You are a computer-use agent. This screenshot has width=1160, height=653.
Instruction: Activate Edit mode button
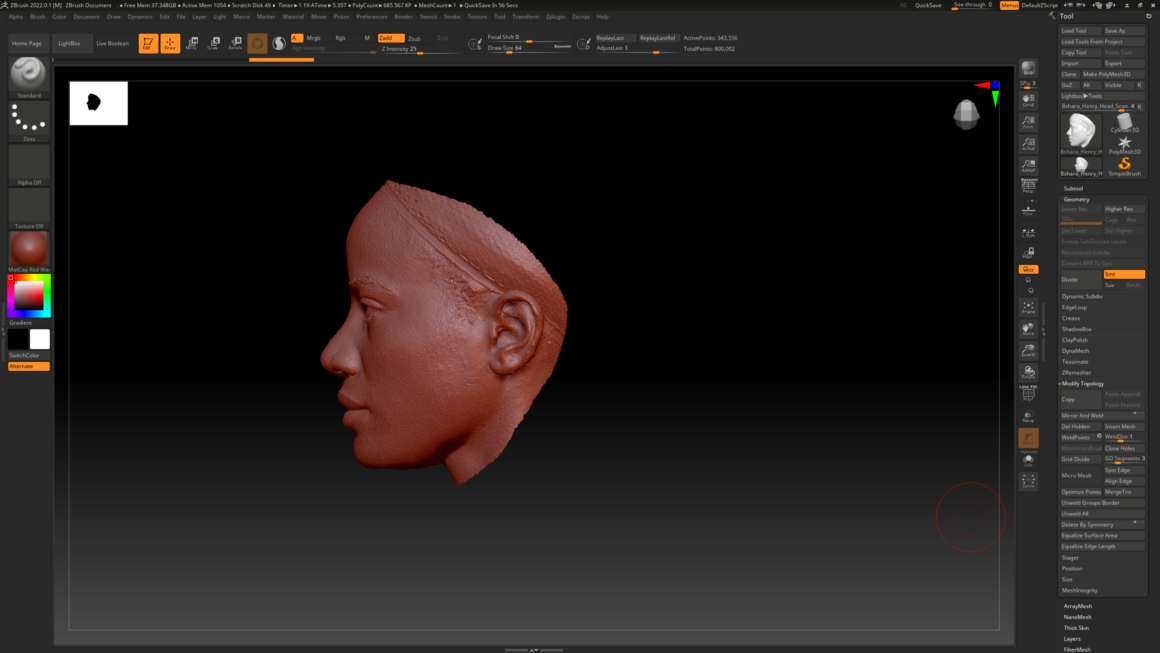(148, 44)
